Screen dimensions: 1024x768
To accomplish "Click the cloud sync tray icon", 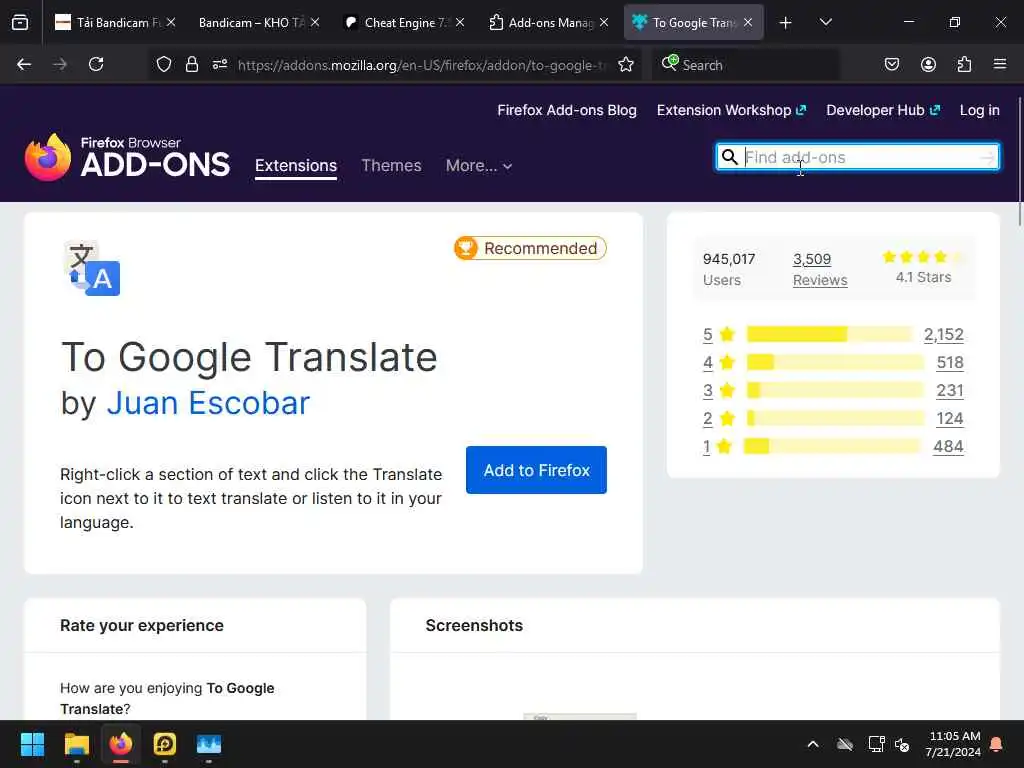I will [x=845, y=744].
